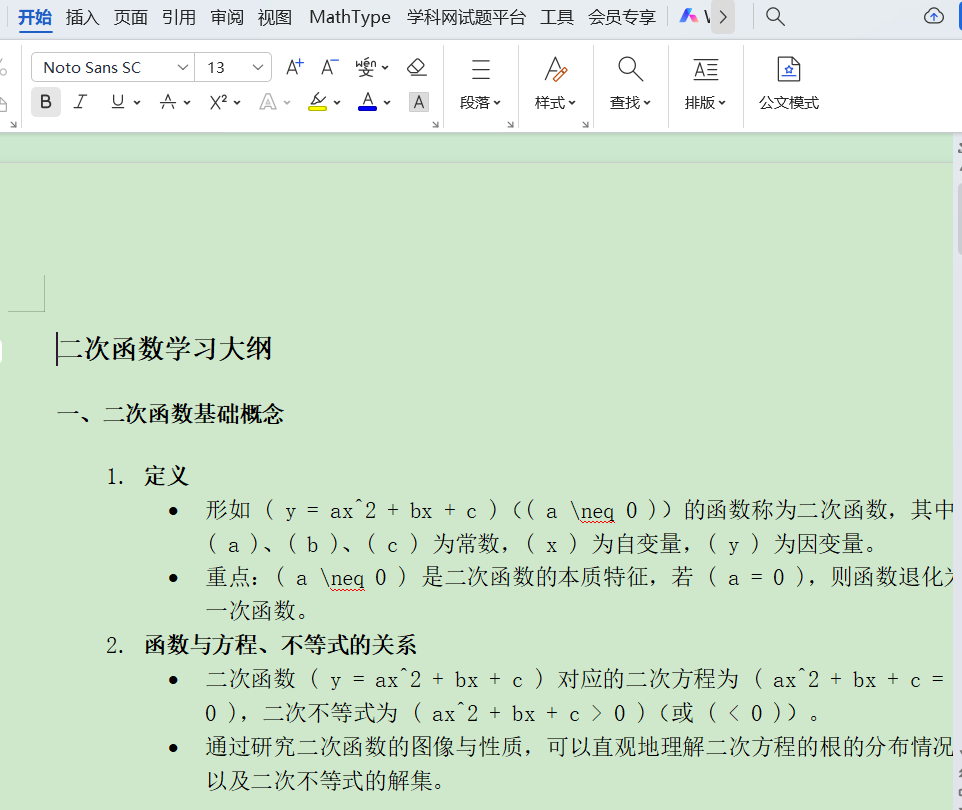
Task: Expand the underline style options arrow
Action: 135,102
